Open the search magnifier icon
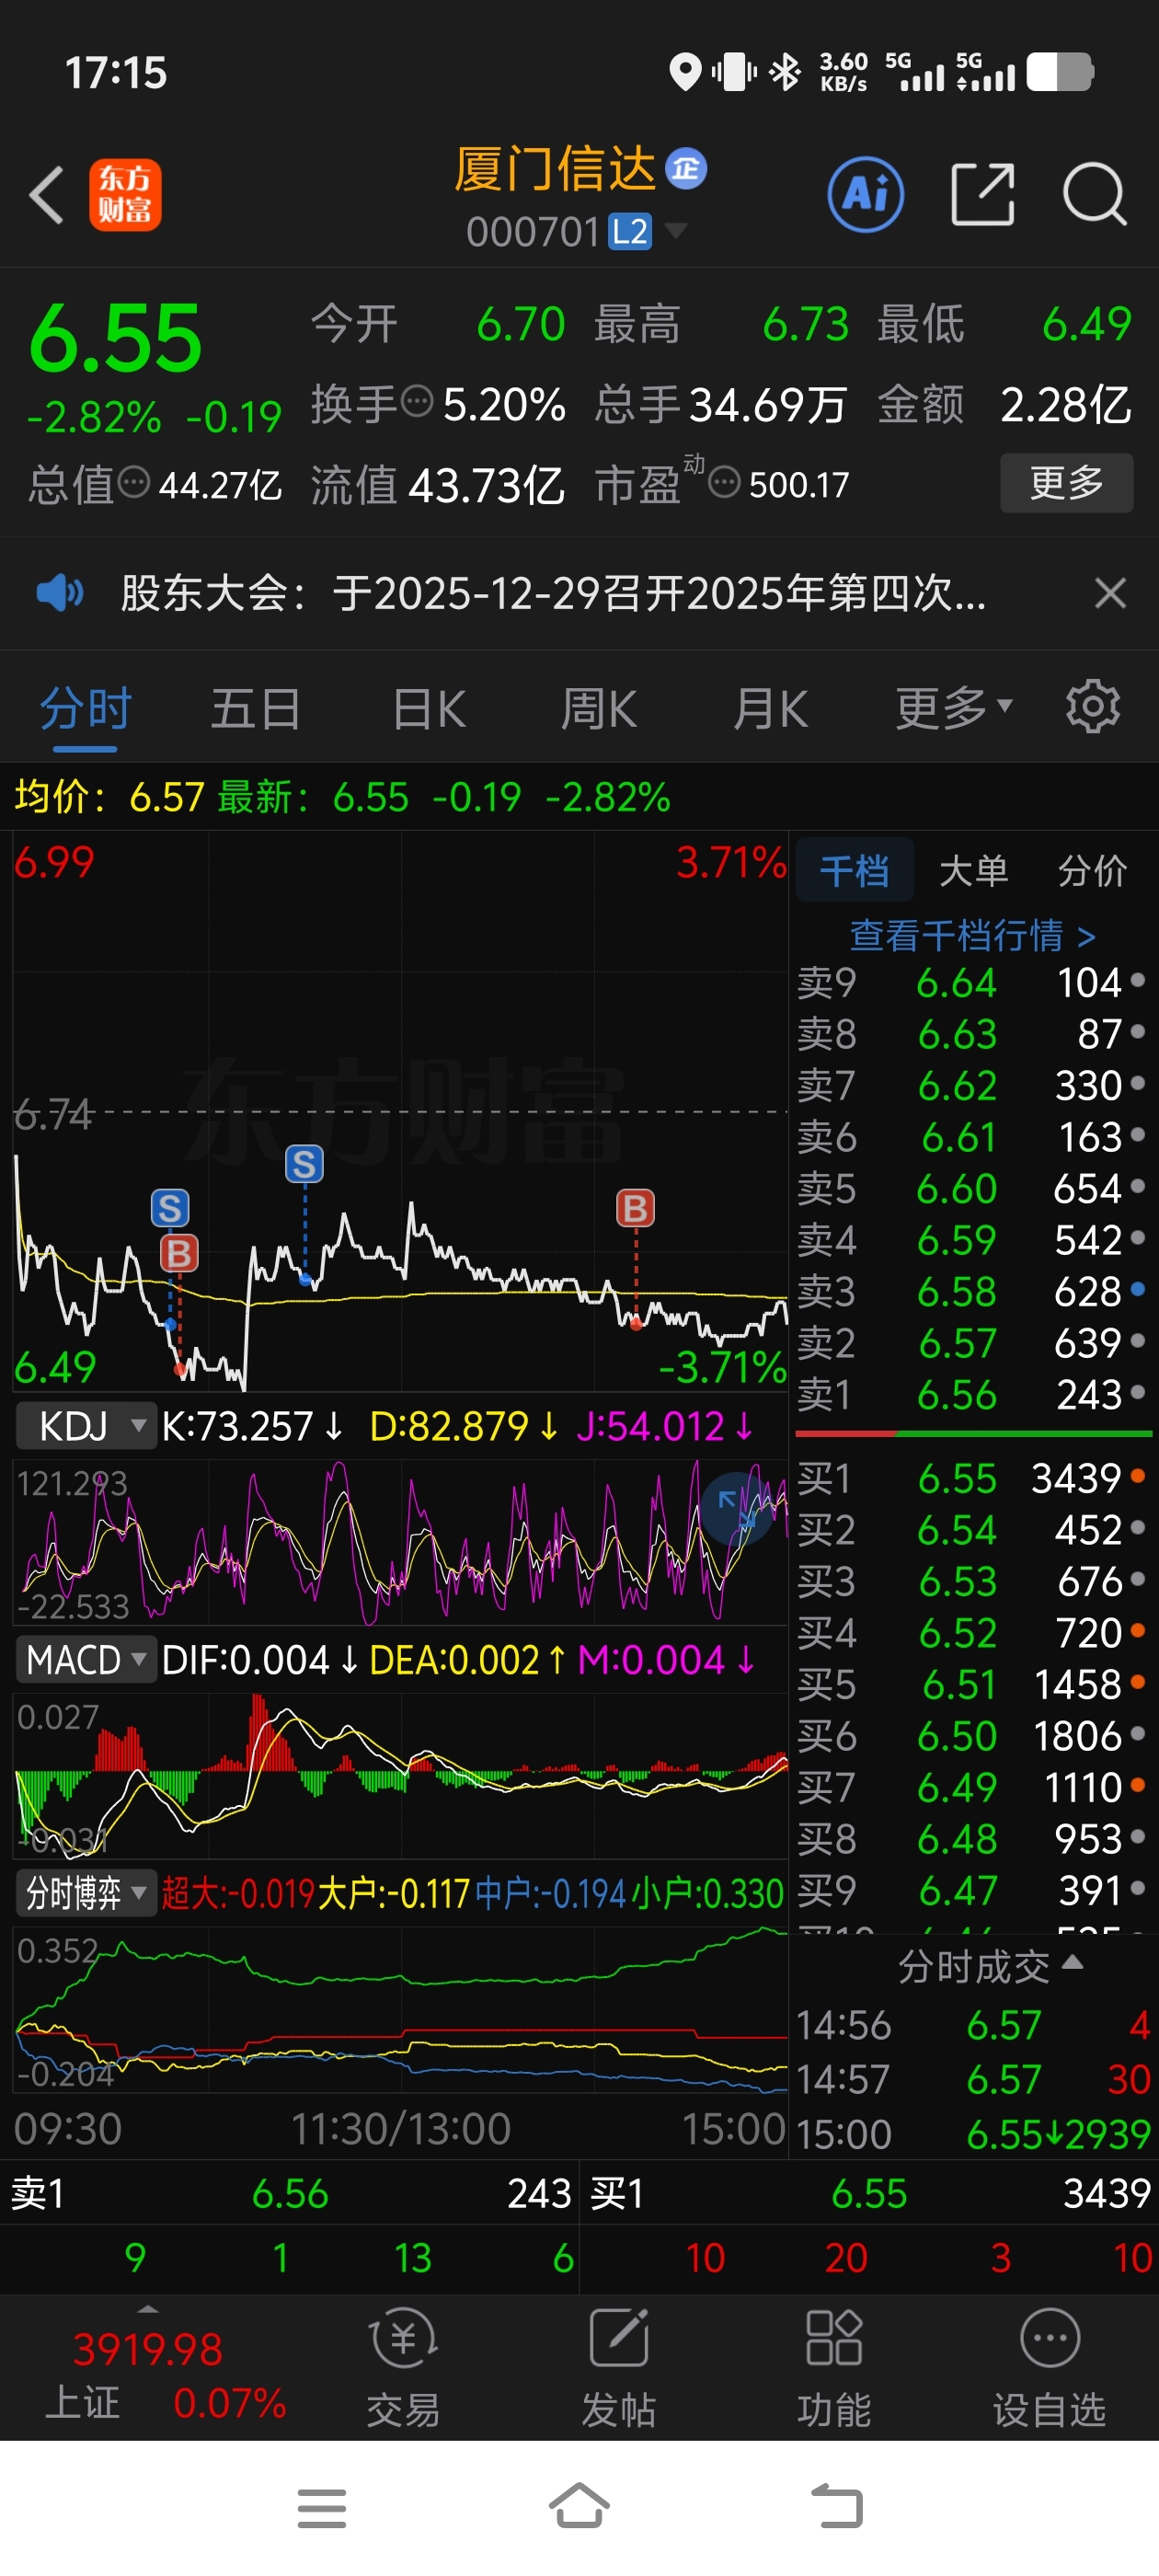Viewport: 1159px width, 2576px height. click(1095, 194)
